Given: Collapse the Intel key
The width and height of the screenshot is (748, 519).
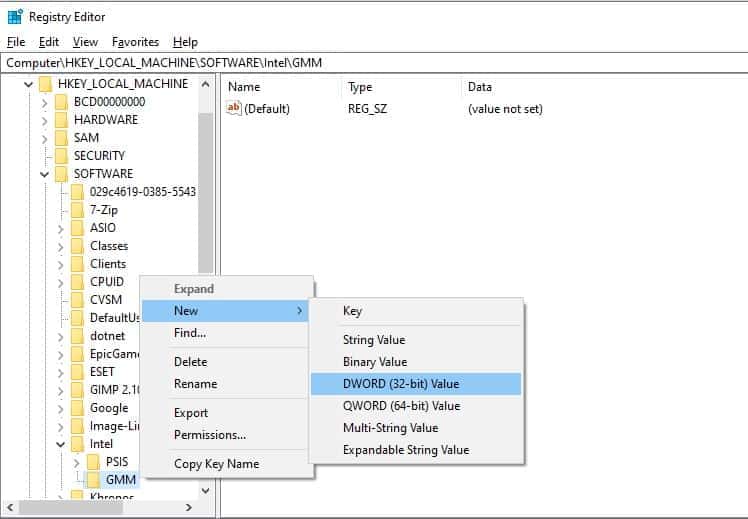Looking at the screenshot, I should coord(61,445).
